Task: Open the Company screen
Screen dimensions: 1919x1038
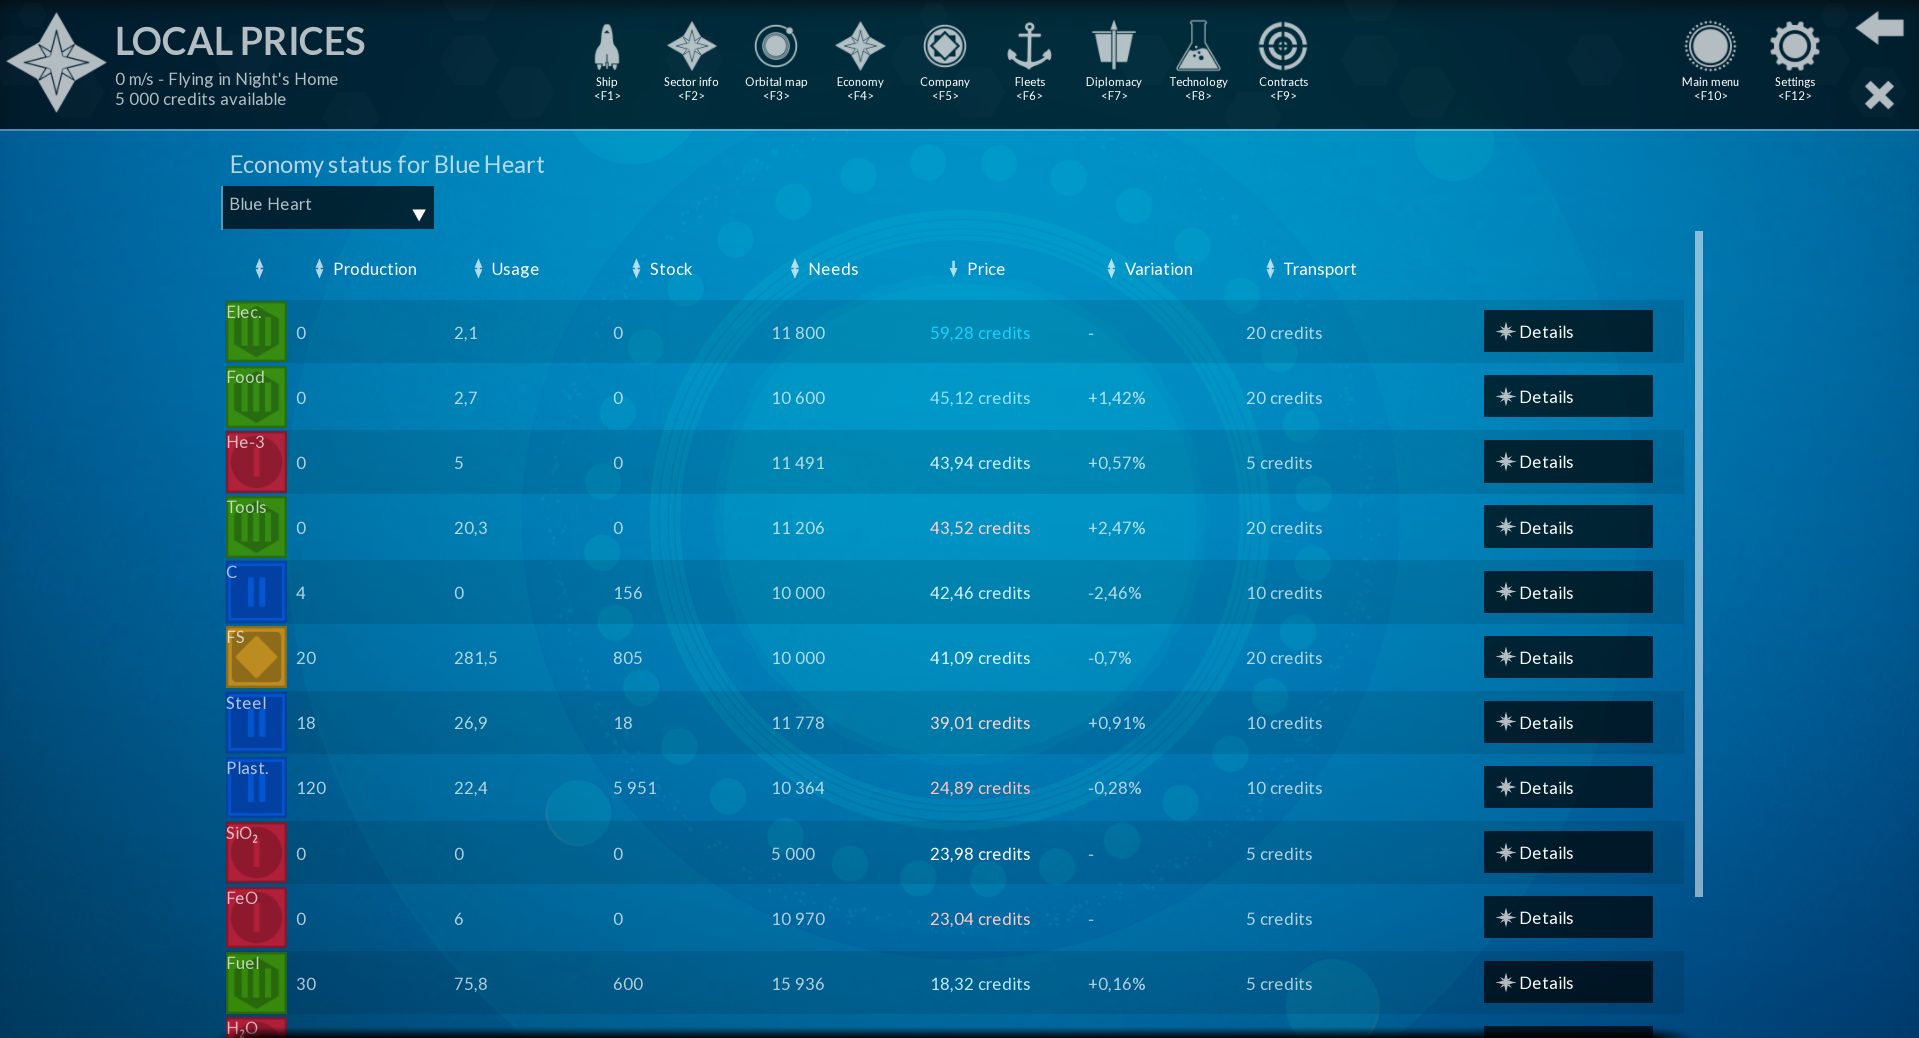Action: (945, 61)
